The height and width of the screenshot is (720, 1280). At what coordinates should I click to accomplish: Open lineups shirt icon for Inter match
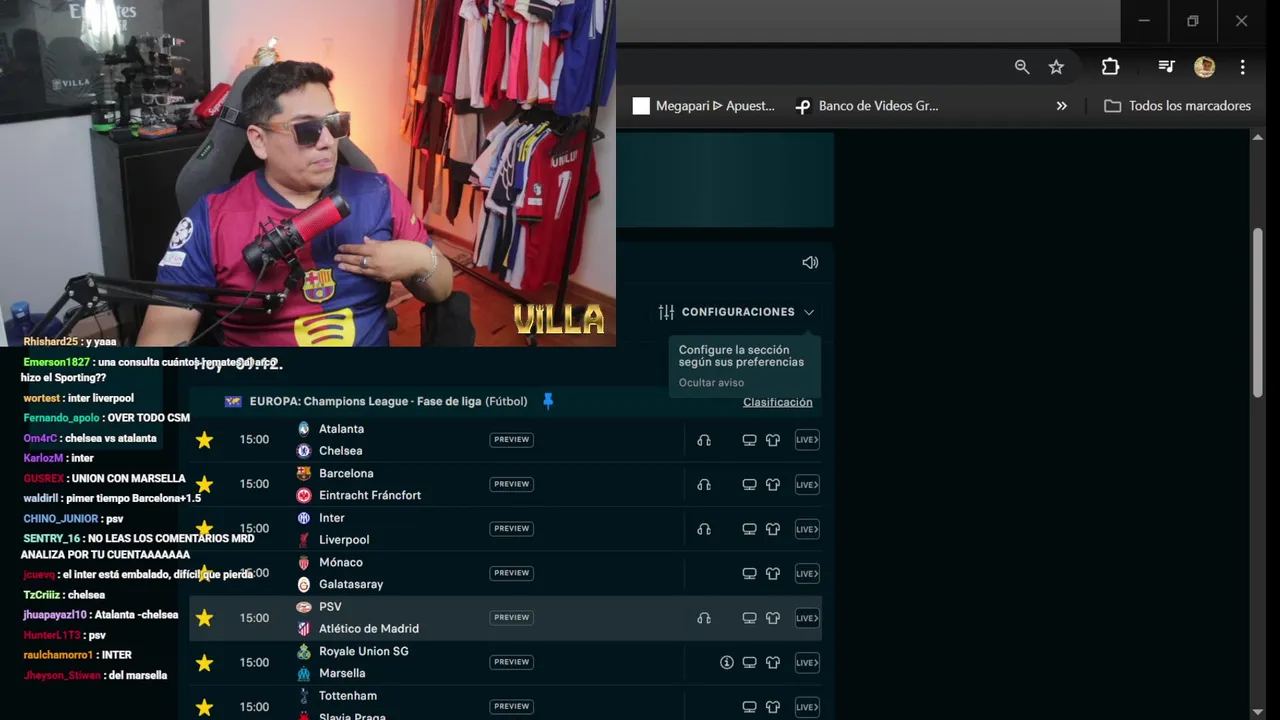click(x=773, y=529)
